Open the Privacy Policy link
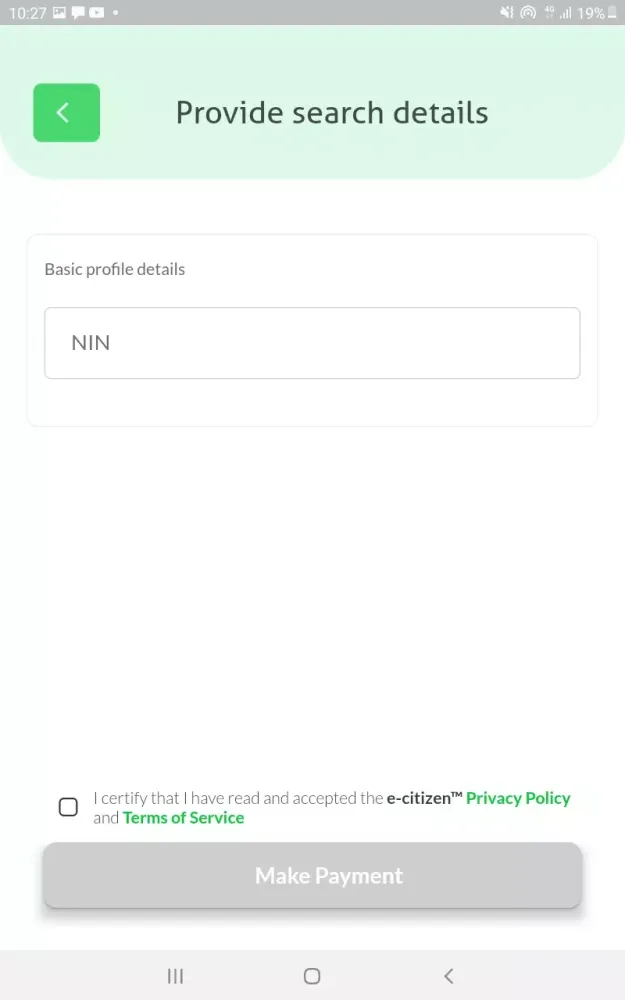This screenshot has width=625, height=1000. (518, 798)
